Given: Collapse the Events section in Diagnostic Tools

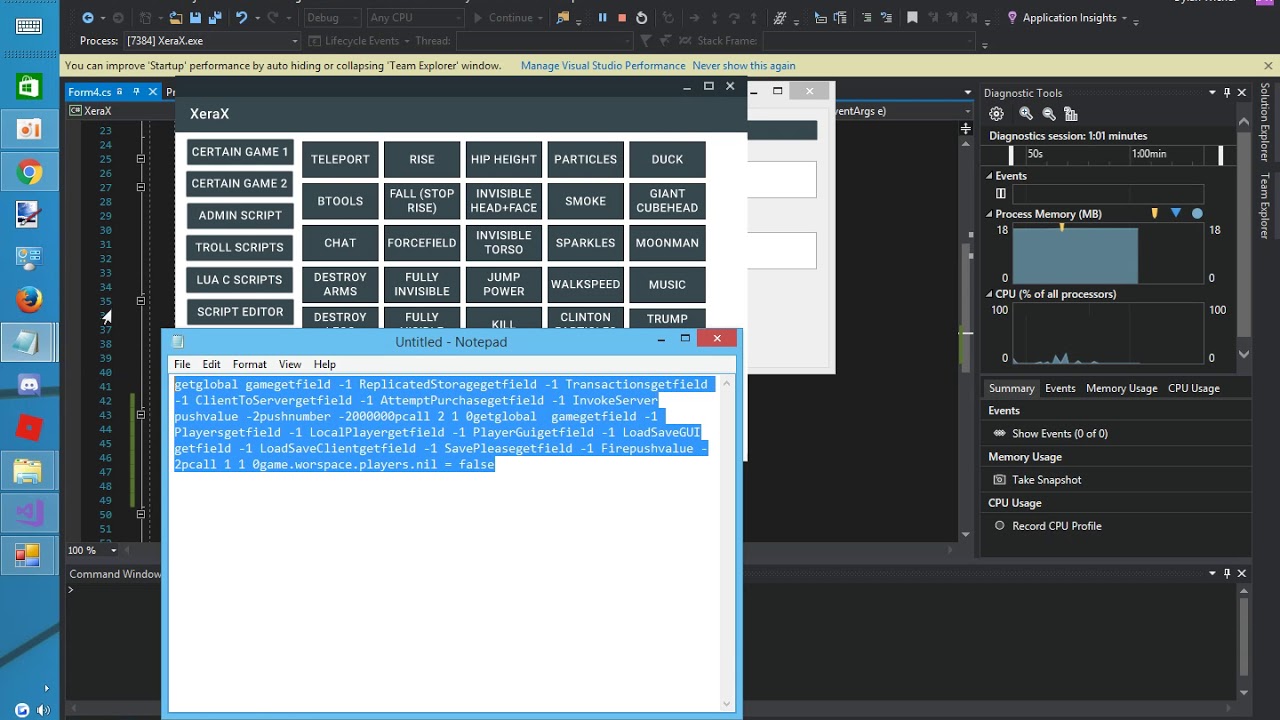Looking at the screenshot, I should [990, 176].
